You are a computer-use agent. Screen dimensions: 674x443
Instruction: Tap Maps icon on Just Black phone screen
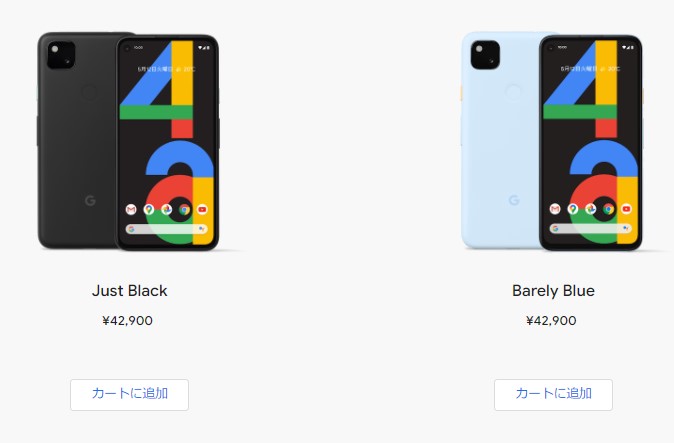click(149, 209)
